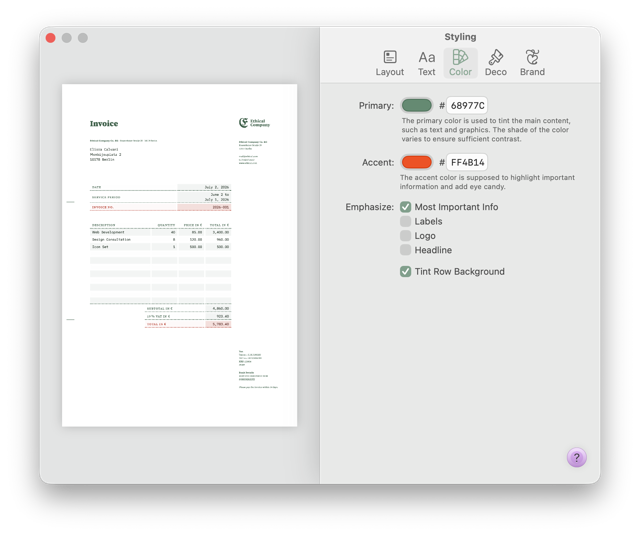Click the Service Period row in preview

160,197
